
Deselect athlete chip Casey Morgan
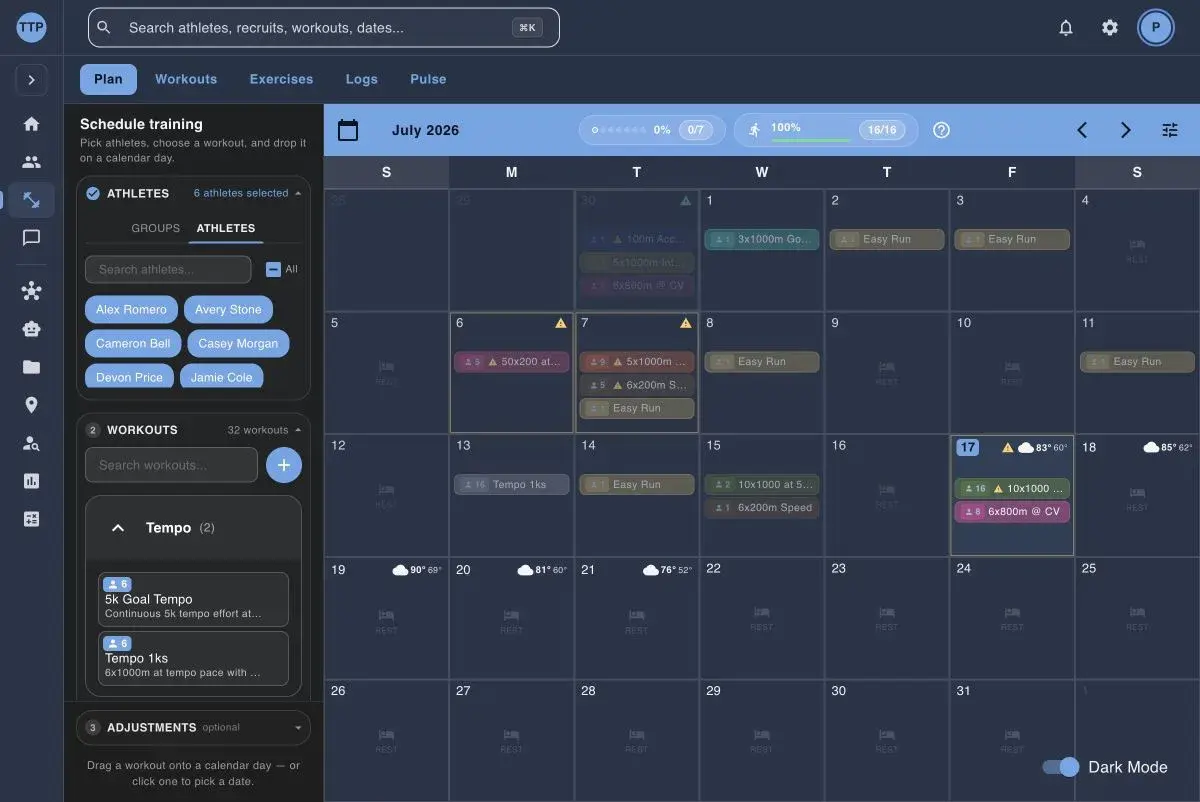pos(238,344)
